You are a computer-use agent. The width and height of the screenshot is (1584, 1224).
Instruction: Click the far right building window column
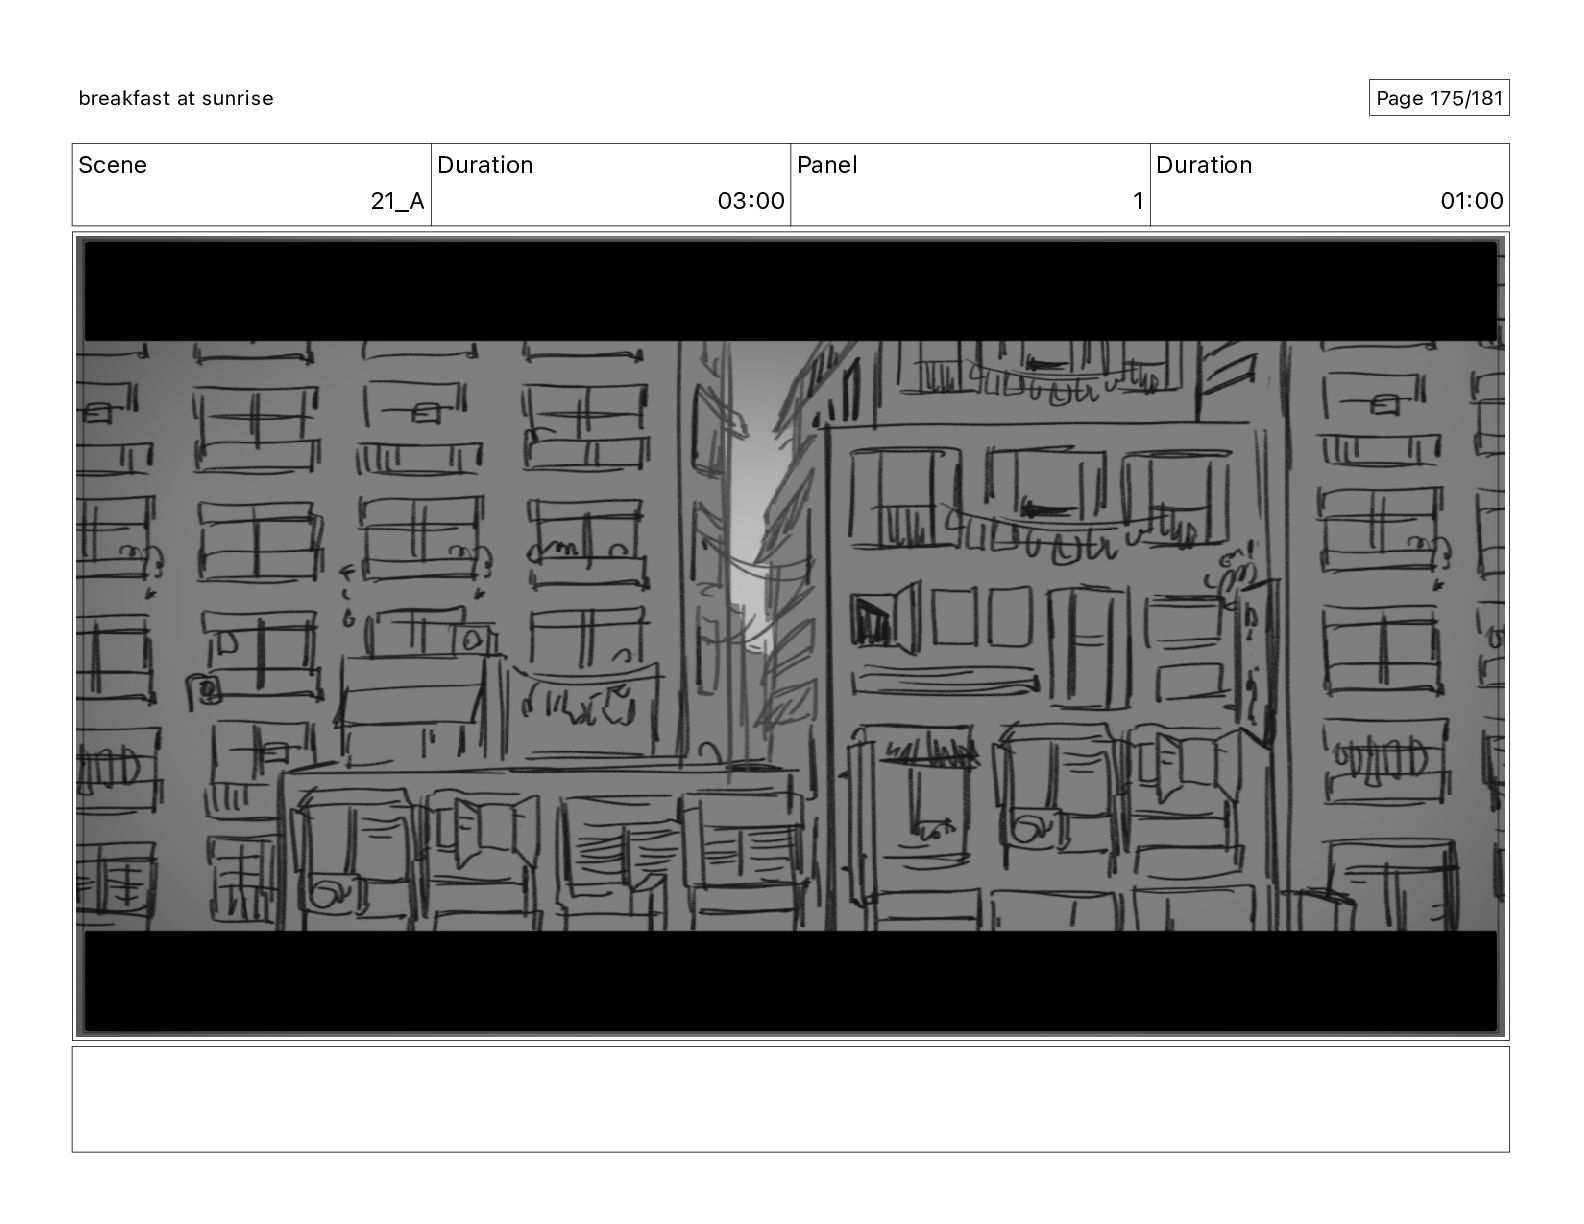pyautogui.click(x=1383, y=636)
